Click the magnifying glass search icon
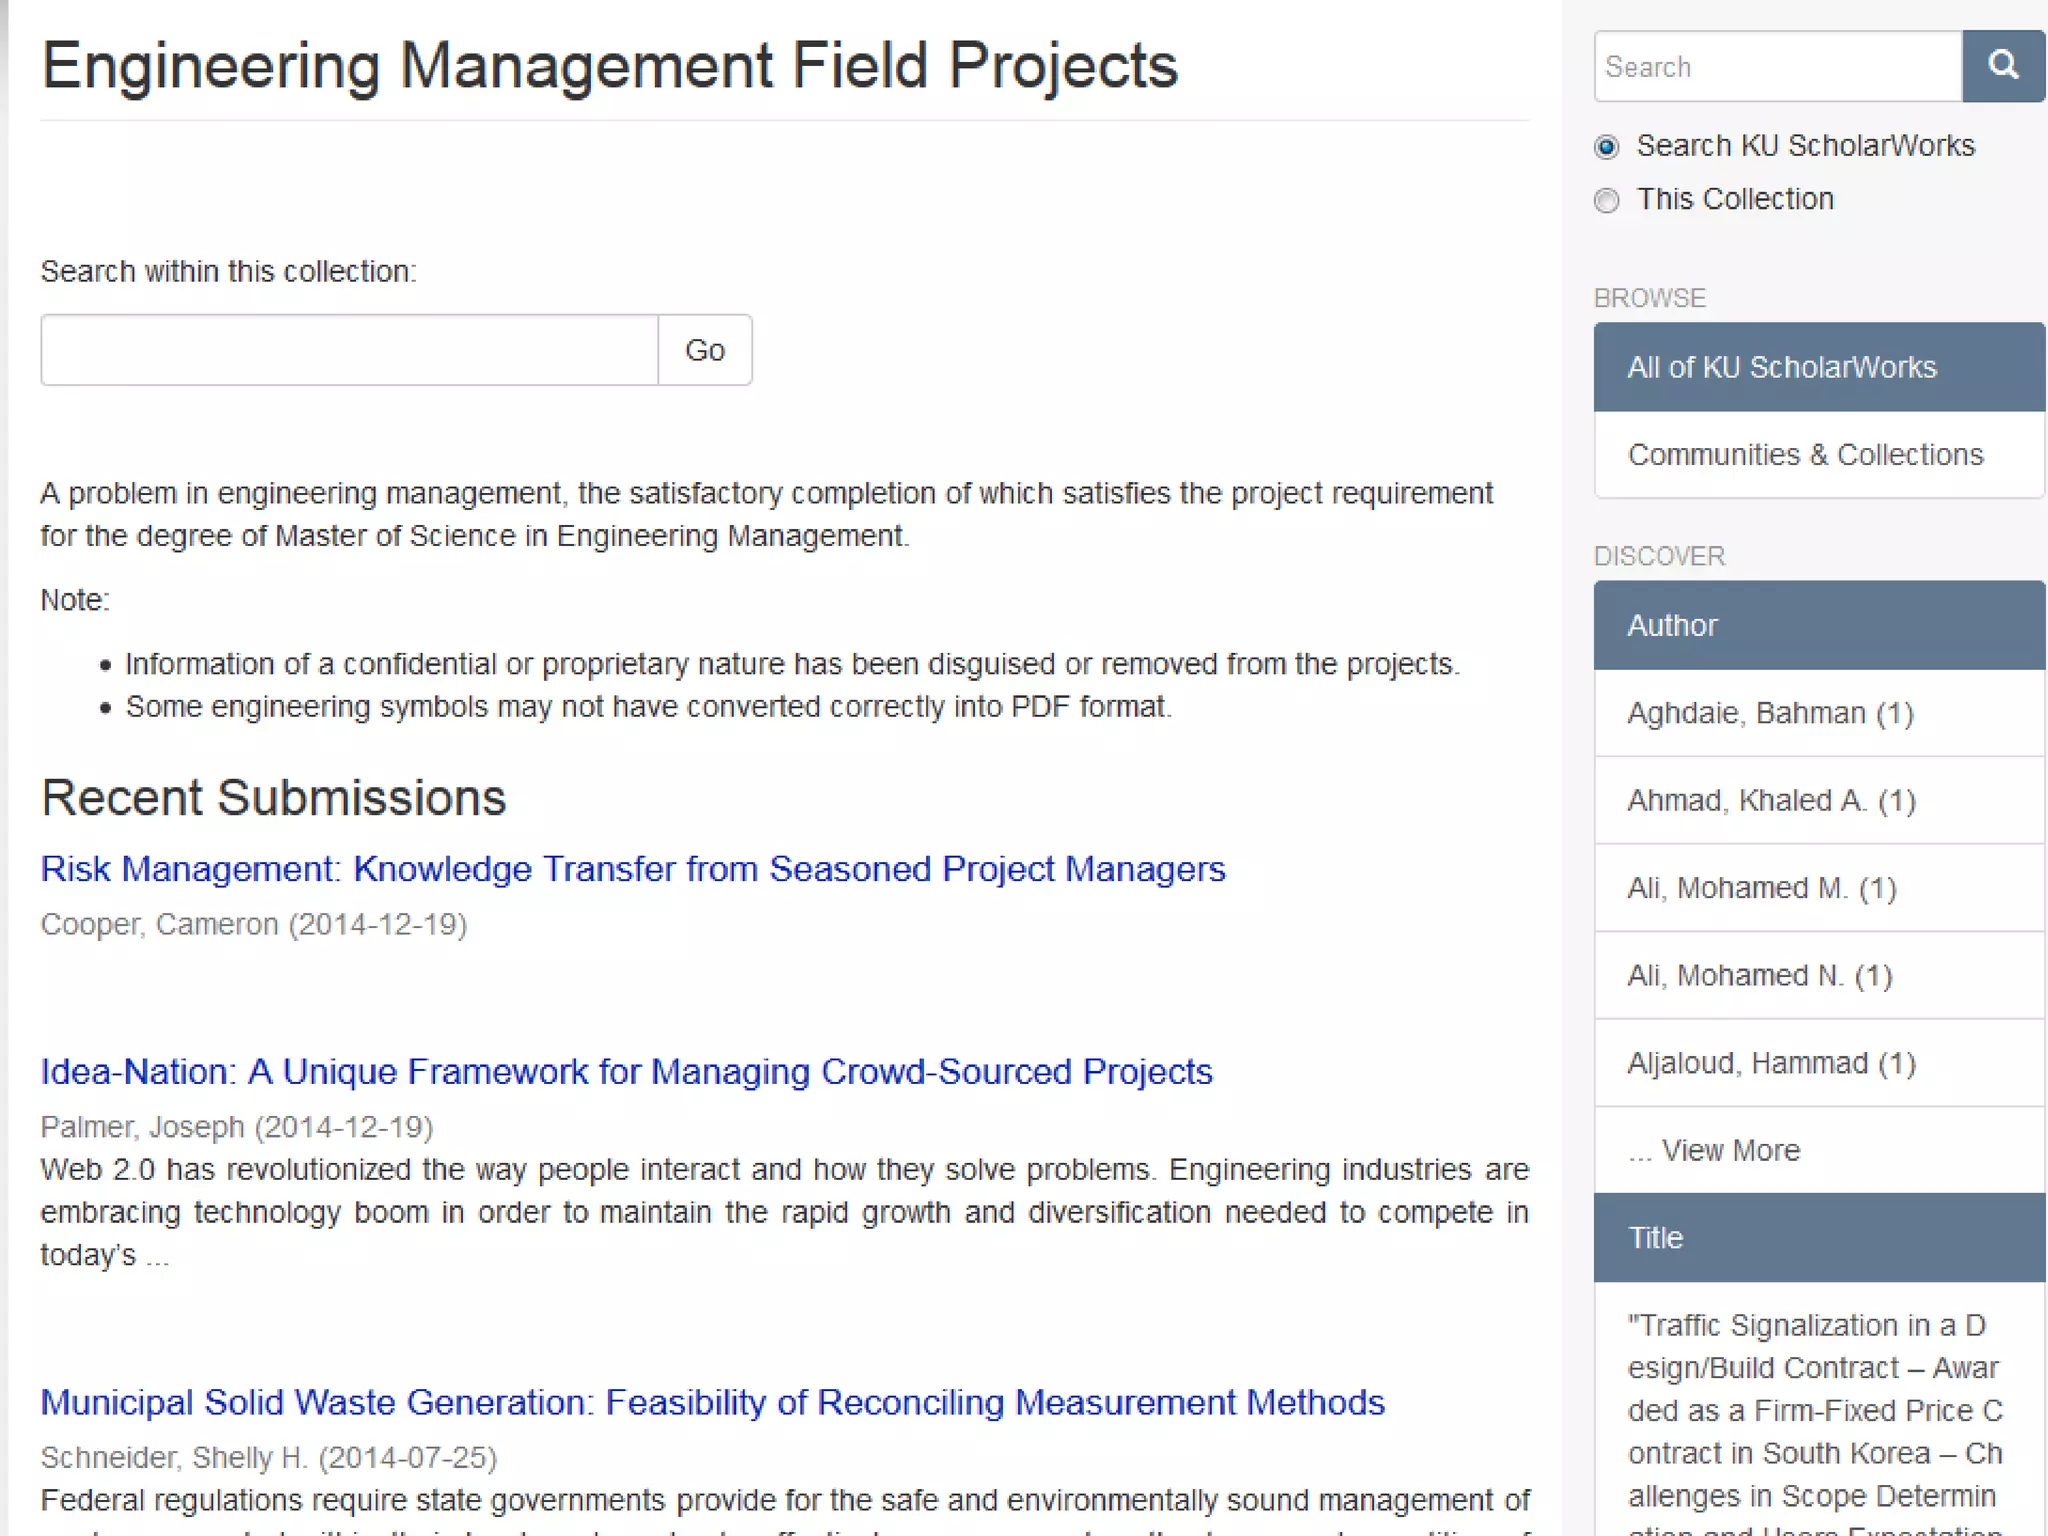The width and height of the screenshot is (2048, 1536). [2002, 66]
